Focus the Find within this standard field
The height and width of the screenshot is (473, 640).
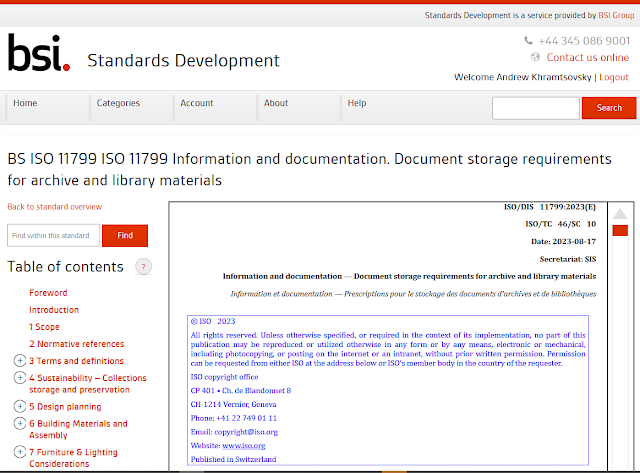pos(53,235)
